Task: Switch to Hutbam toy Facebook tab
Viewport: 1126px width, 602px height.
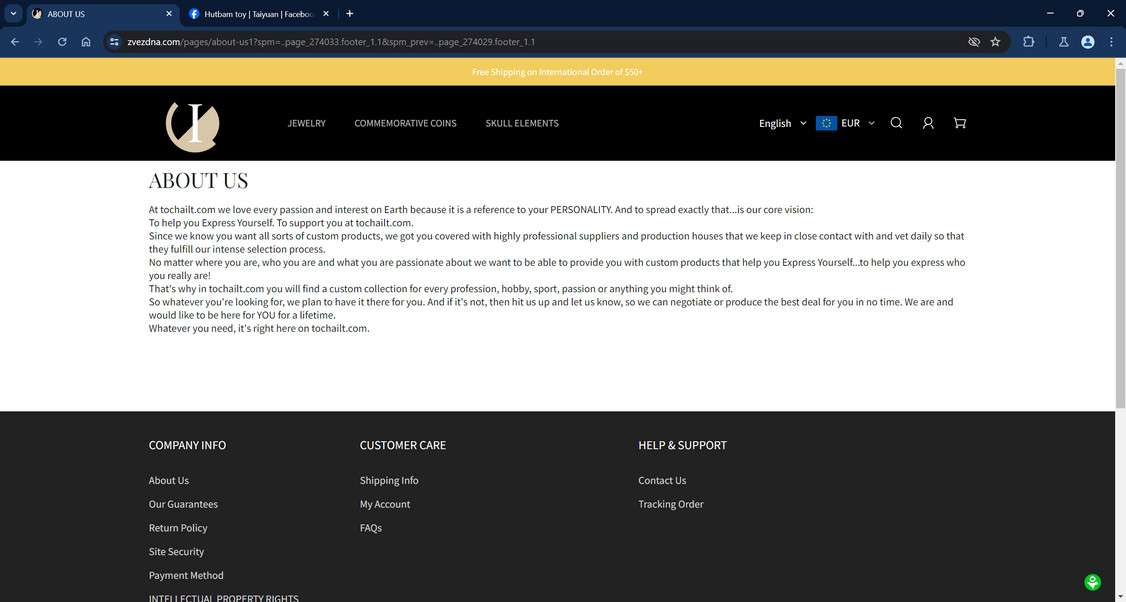Action: pyautogui.click(x=259, y=14)
